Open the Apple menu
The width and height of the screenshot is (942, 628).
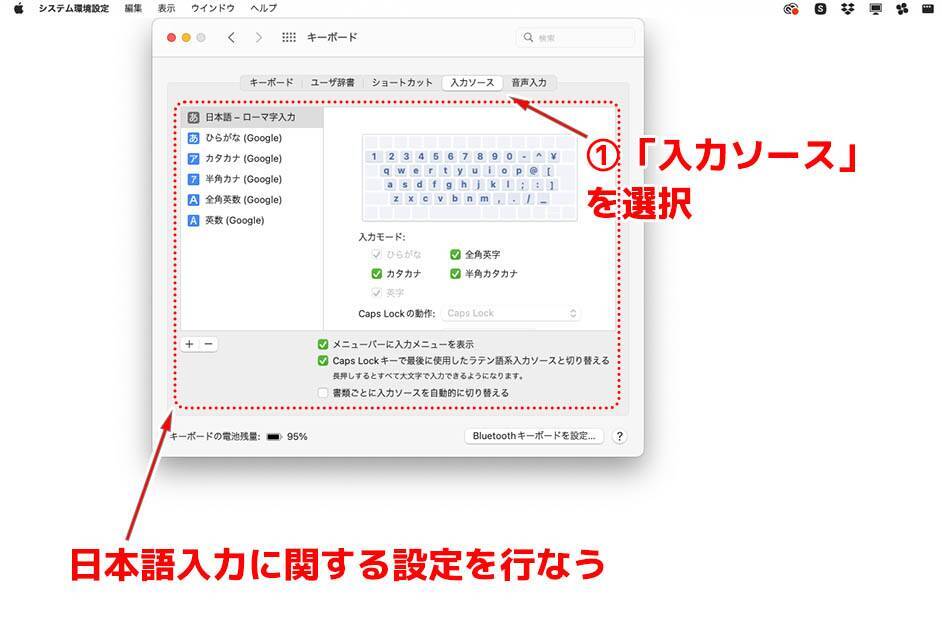[19, 8]
